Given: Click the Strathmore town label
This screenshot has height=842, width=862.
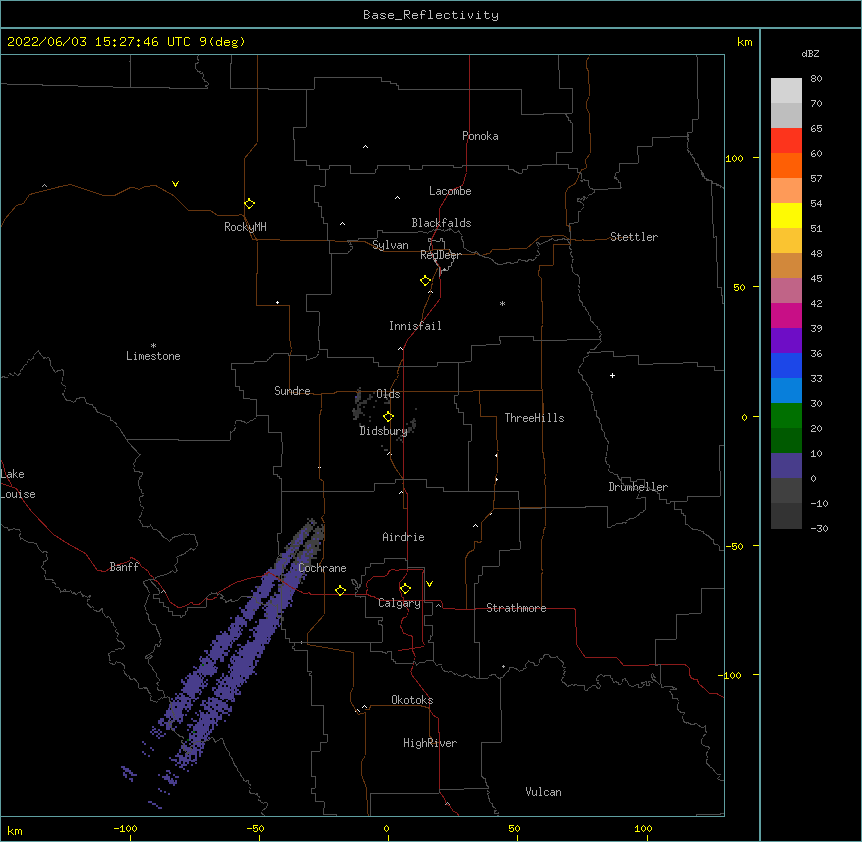Looking at the screenshot, I should pyautogui.click(x=516, y=608).
